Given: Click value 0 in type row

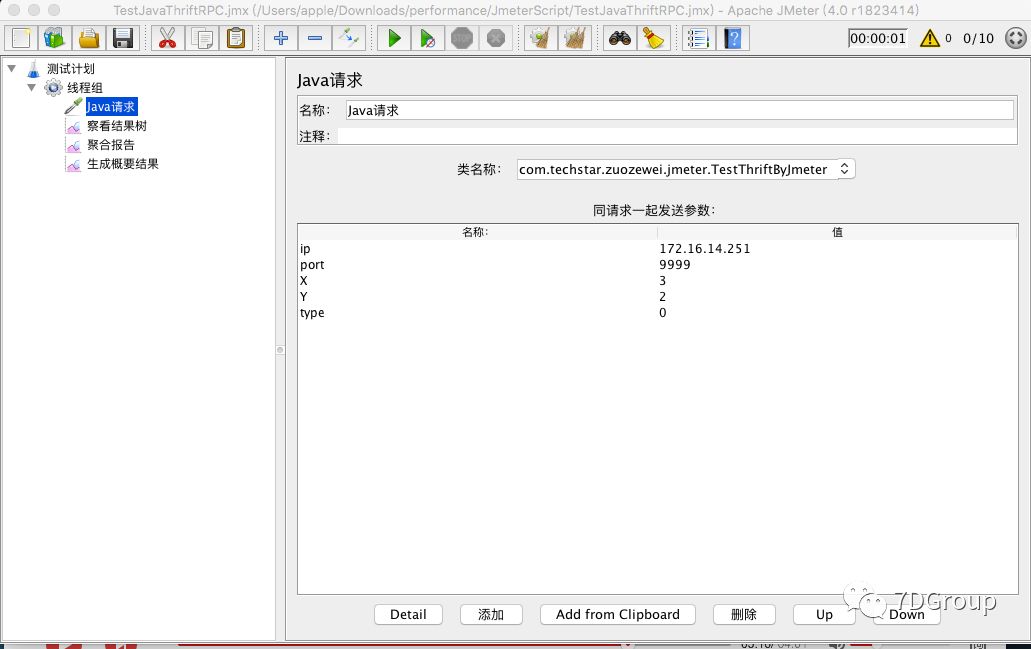Looking at the screenshot, I should (837, 312).
